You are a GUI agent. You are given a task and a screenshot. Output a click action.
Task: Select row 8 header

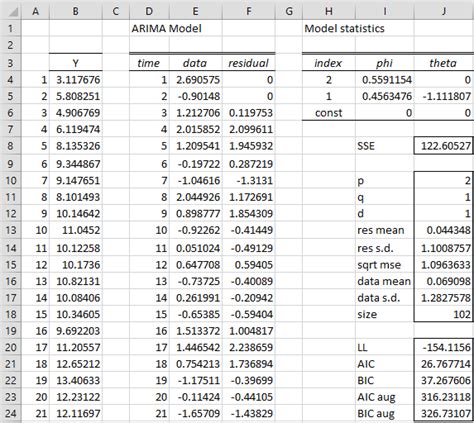point(10,146)
